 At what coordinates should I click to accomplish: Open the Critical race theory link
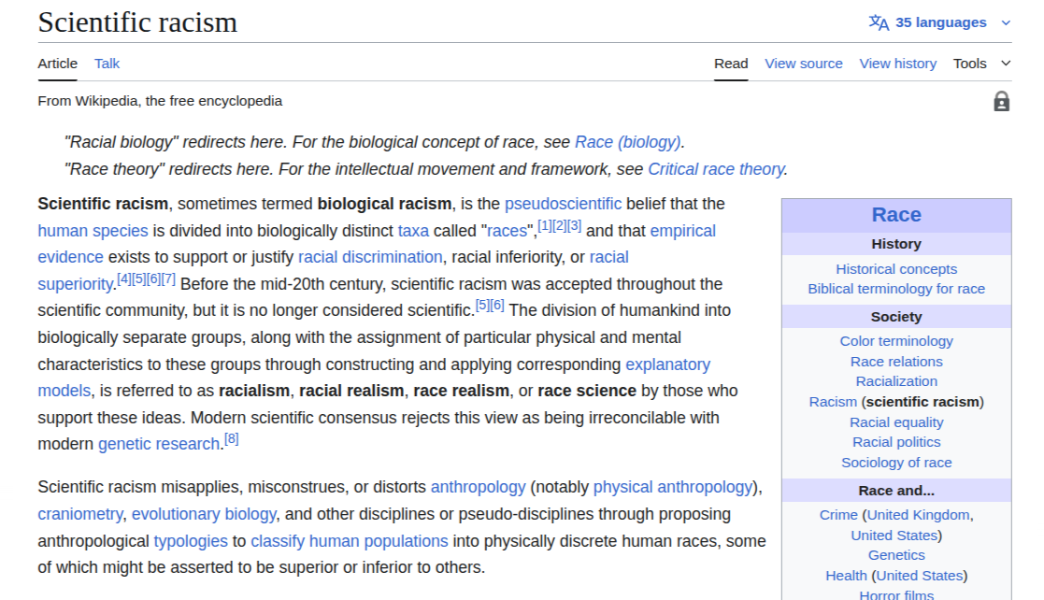coord(715,169)
